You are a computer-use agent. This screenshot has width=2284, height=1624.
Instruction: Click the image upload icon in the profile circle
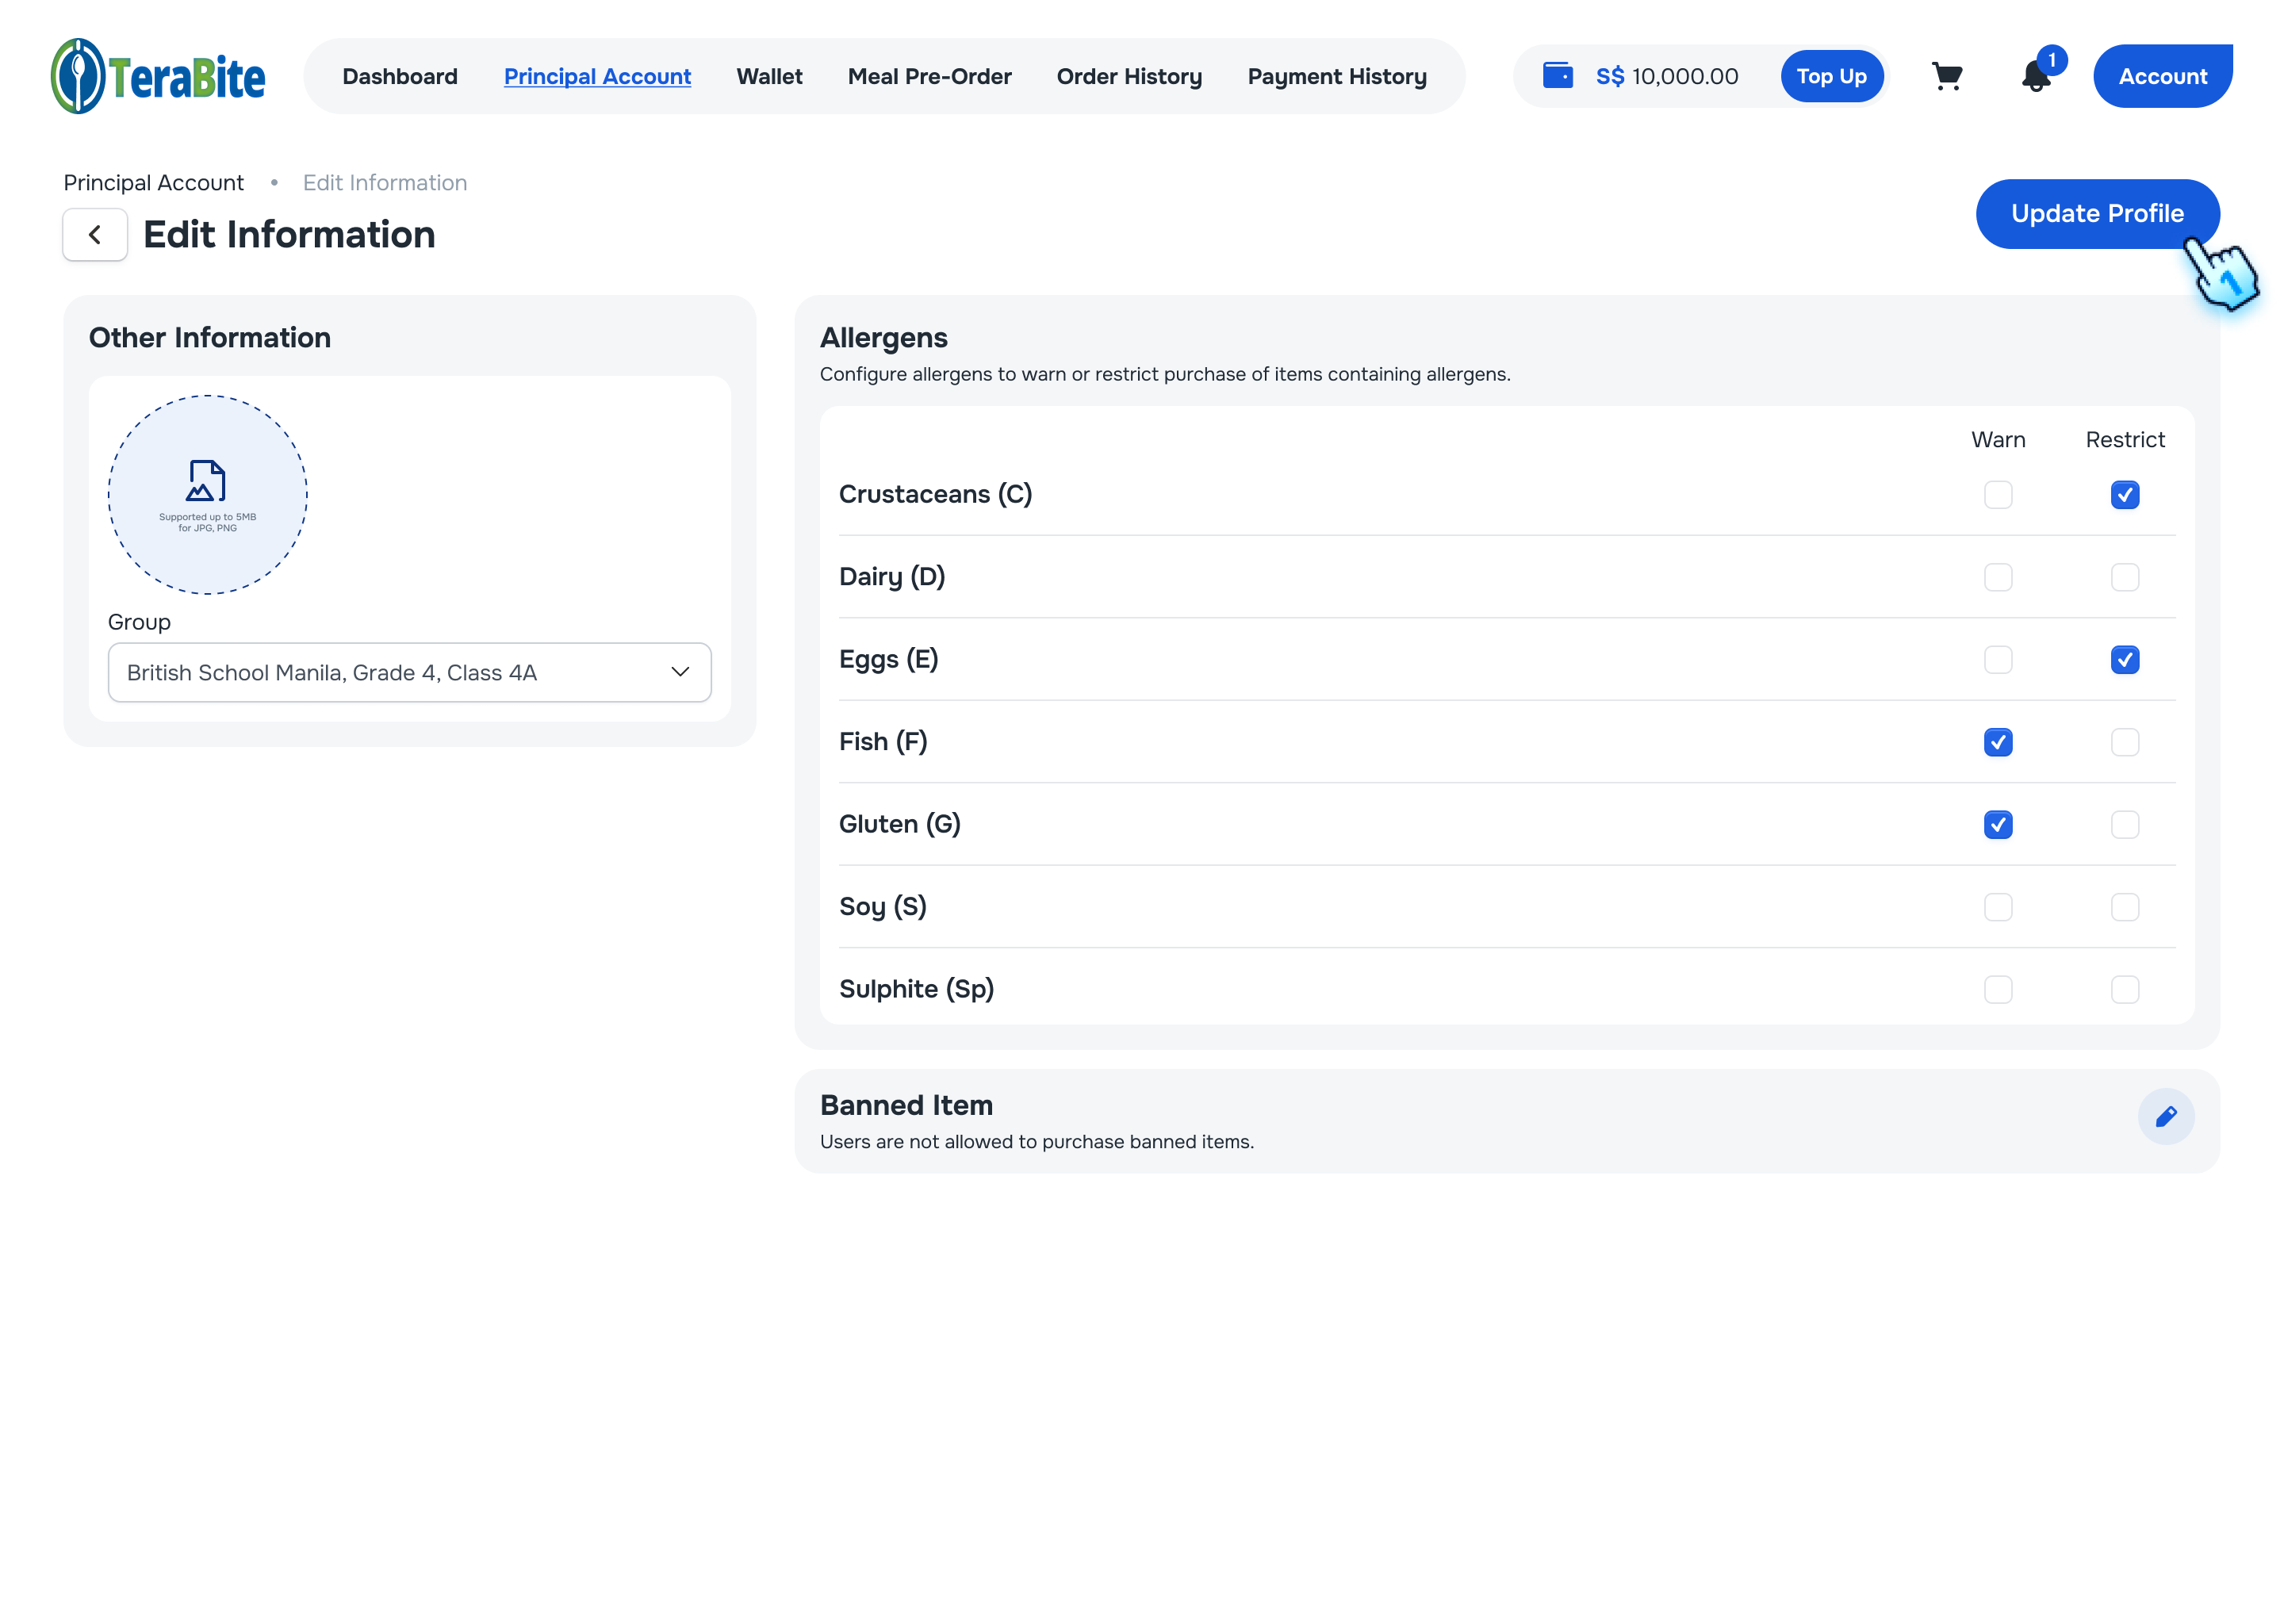point(207,481)
